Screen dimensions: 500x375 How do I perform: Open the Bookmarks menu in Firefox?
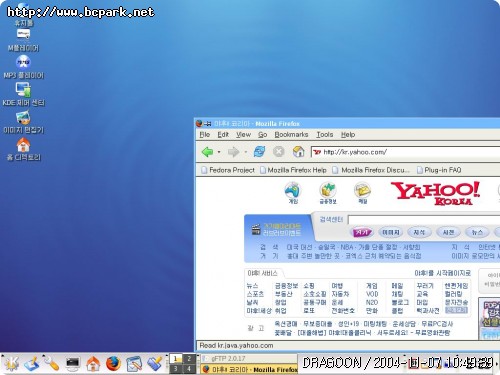pos(291,135)
